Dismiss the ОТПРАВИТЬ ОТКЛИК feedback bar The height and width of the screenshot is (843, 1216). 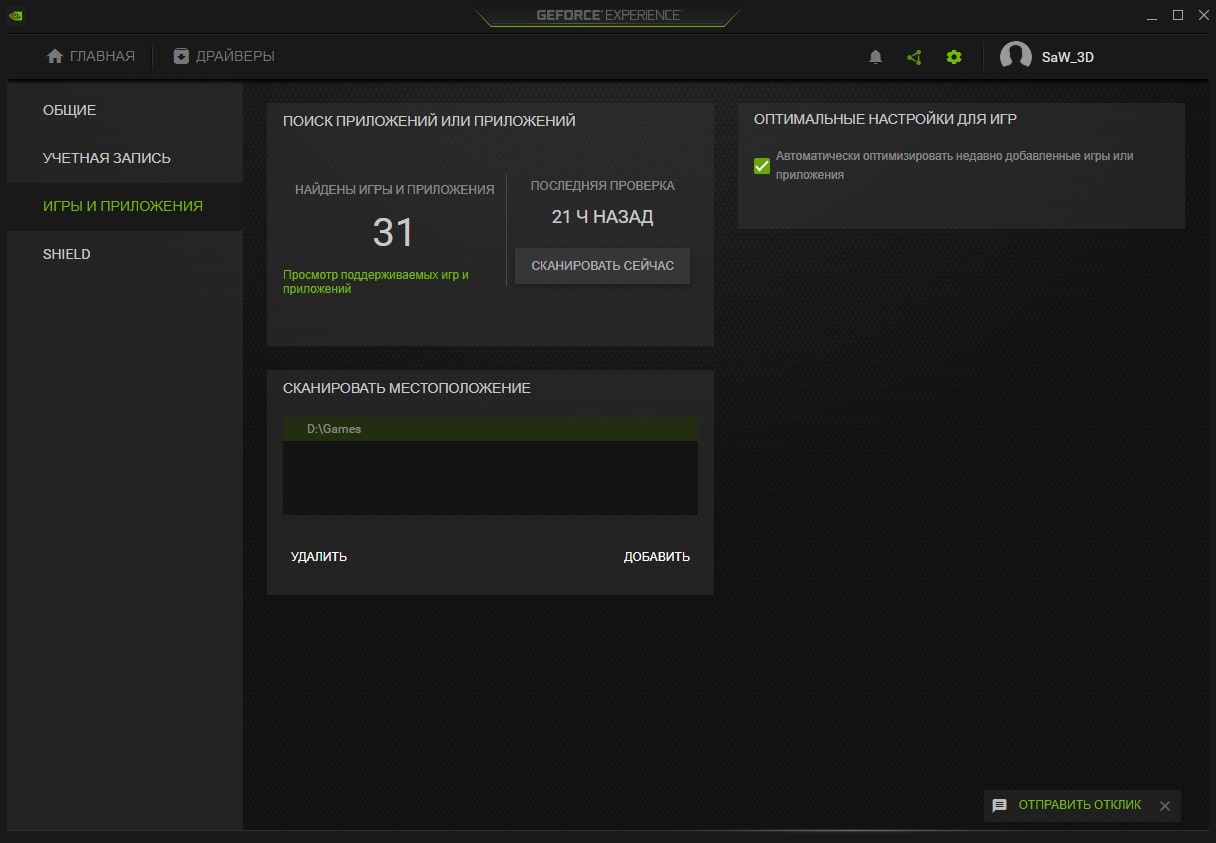click(1164, 806)
